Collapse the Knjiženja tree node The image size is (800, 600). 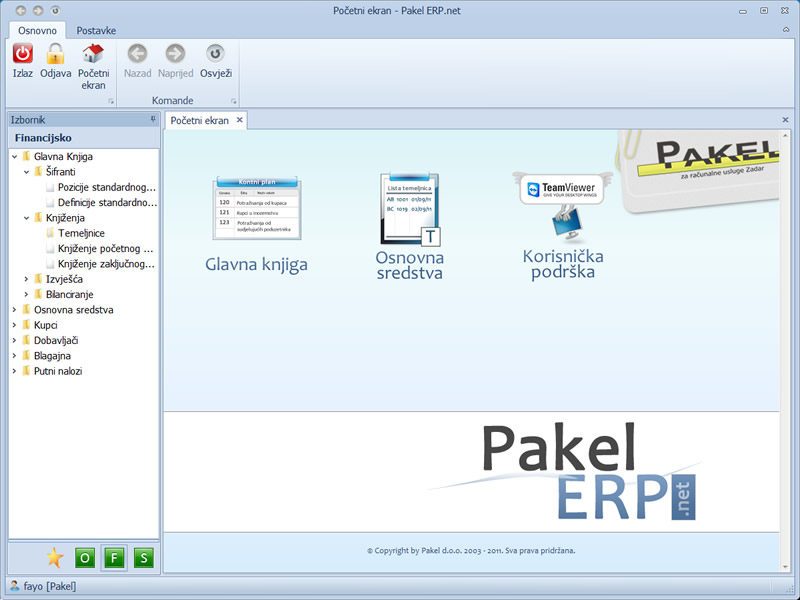26,218
